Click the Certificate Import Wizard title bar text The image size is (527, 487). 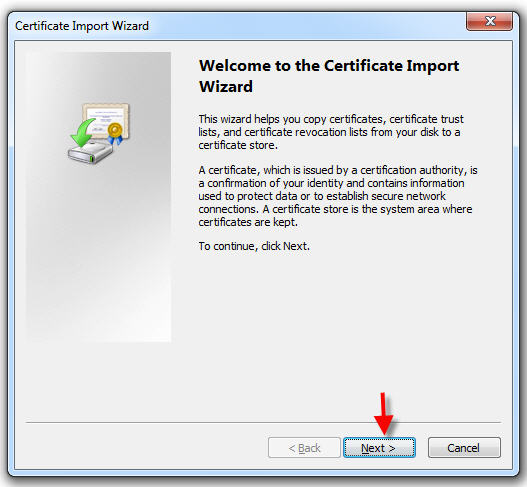[82, 26]
